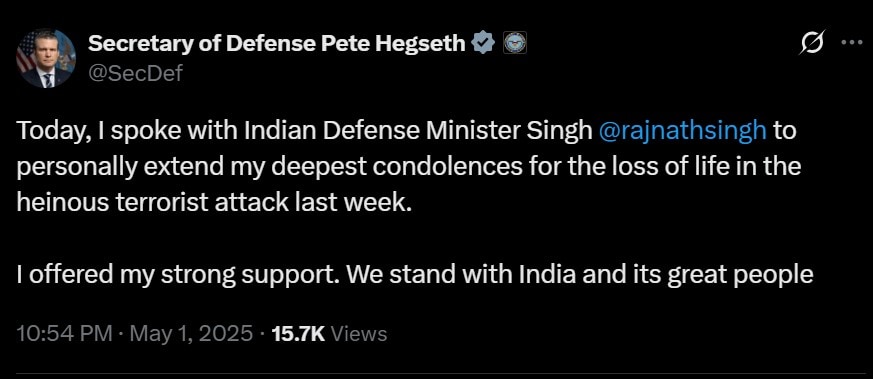Open the @rajnathsingh mention link
The width and height of the screenshot is (873, 379).
pyautogui.click(x=682, y=131)
